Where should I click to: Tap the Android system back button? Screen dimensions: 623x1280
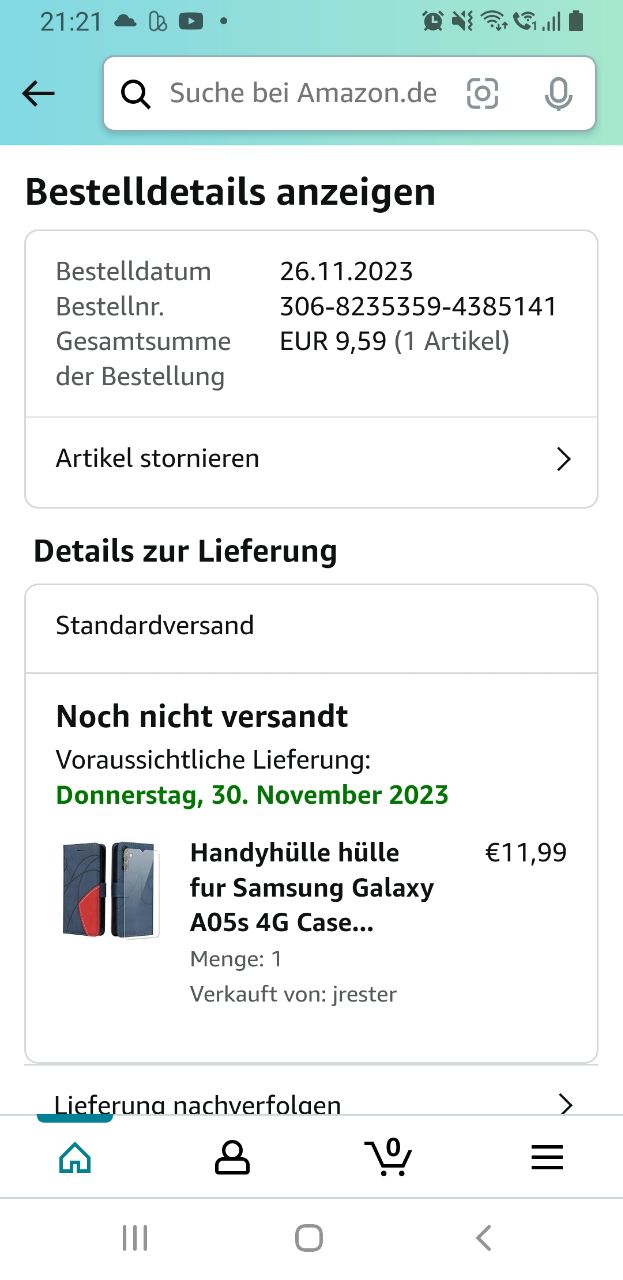coord(484,1238)
